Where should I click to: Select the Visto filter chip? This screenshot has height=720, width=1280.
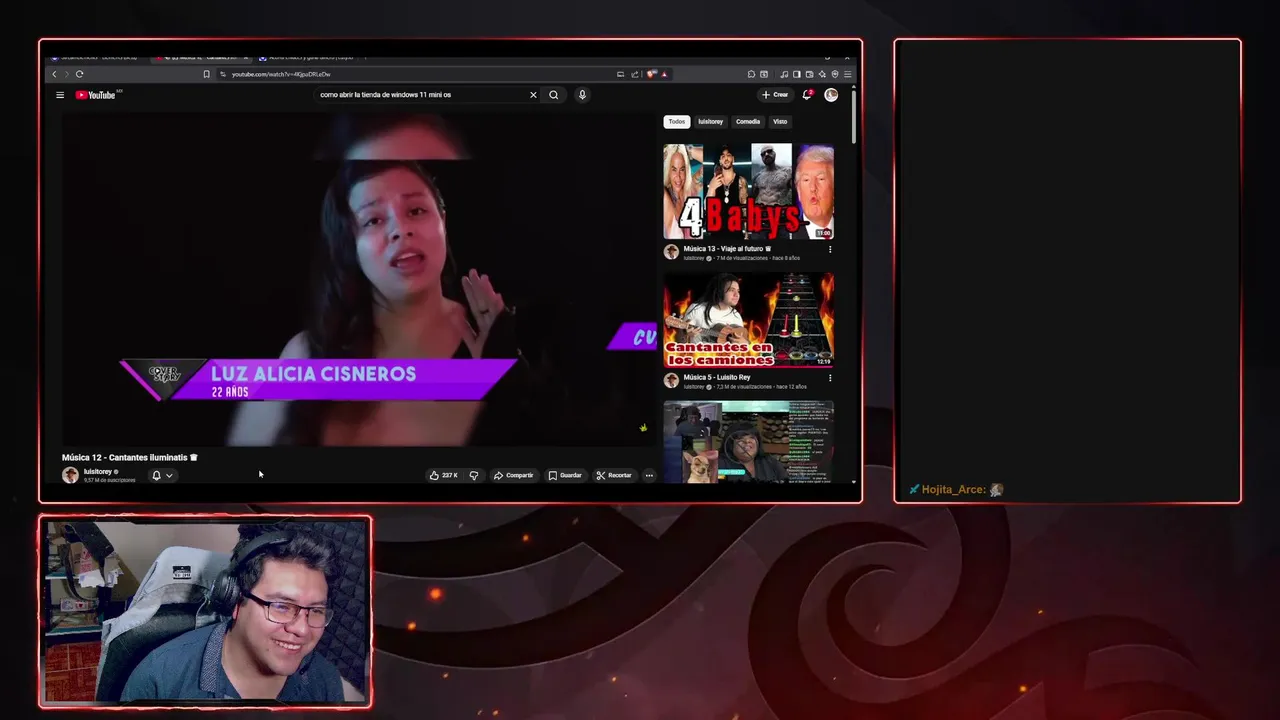click(780, 122)
